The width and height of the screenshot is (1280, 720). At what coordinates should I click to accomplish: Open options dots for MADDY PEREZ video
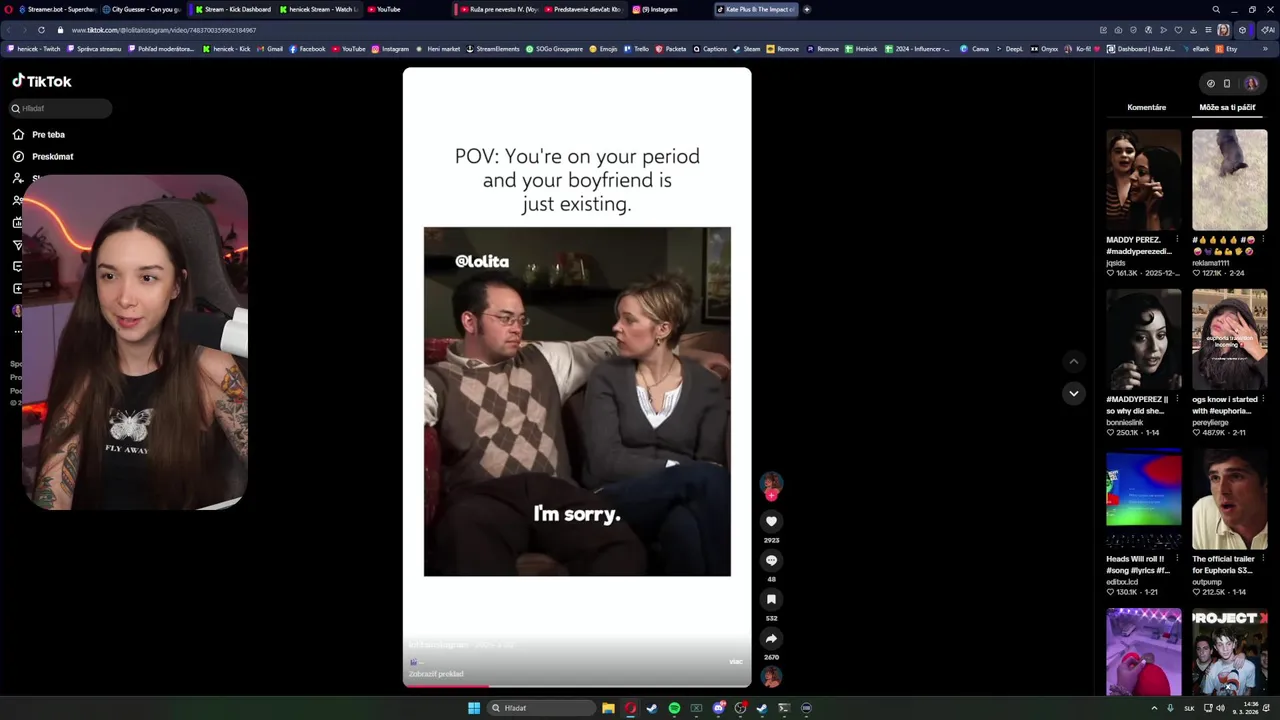tap(1177, 240)
